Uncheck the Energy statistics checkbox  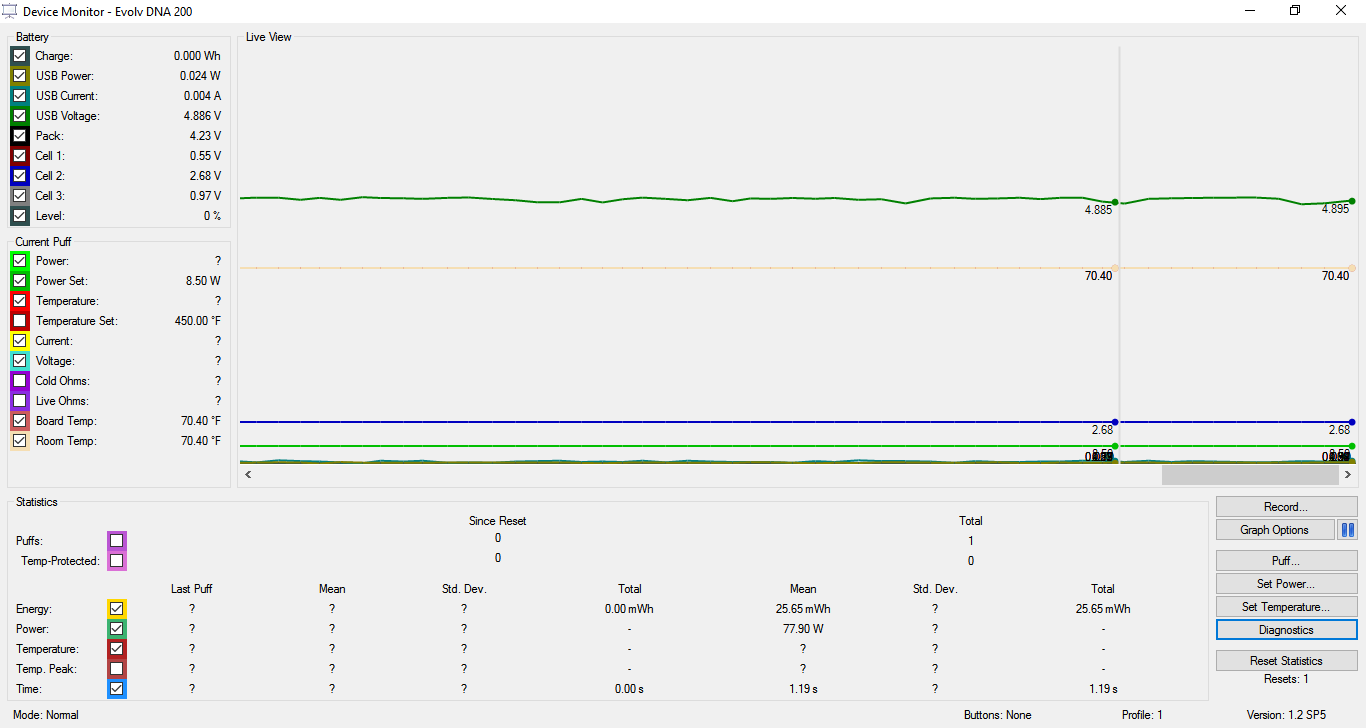117,609
